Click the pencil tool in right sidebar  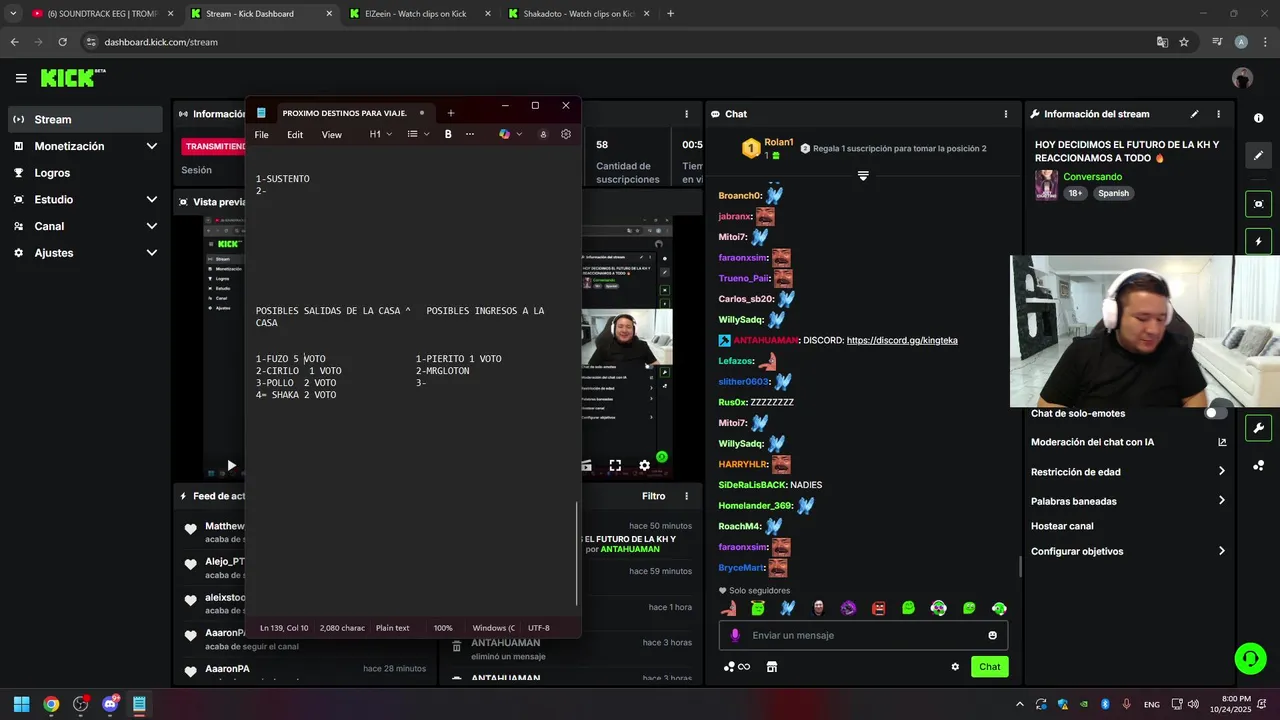[1258, 156]
